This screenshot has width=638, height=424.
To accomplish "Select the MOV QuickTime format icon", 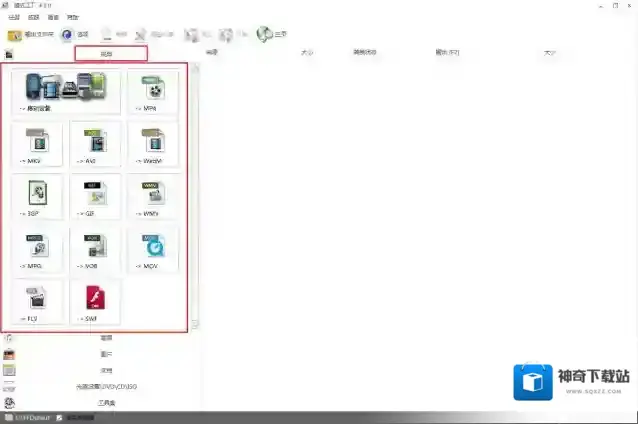I will click(x=152, y=250).
